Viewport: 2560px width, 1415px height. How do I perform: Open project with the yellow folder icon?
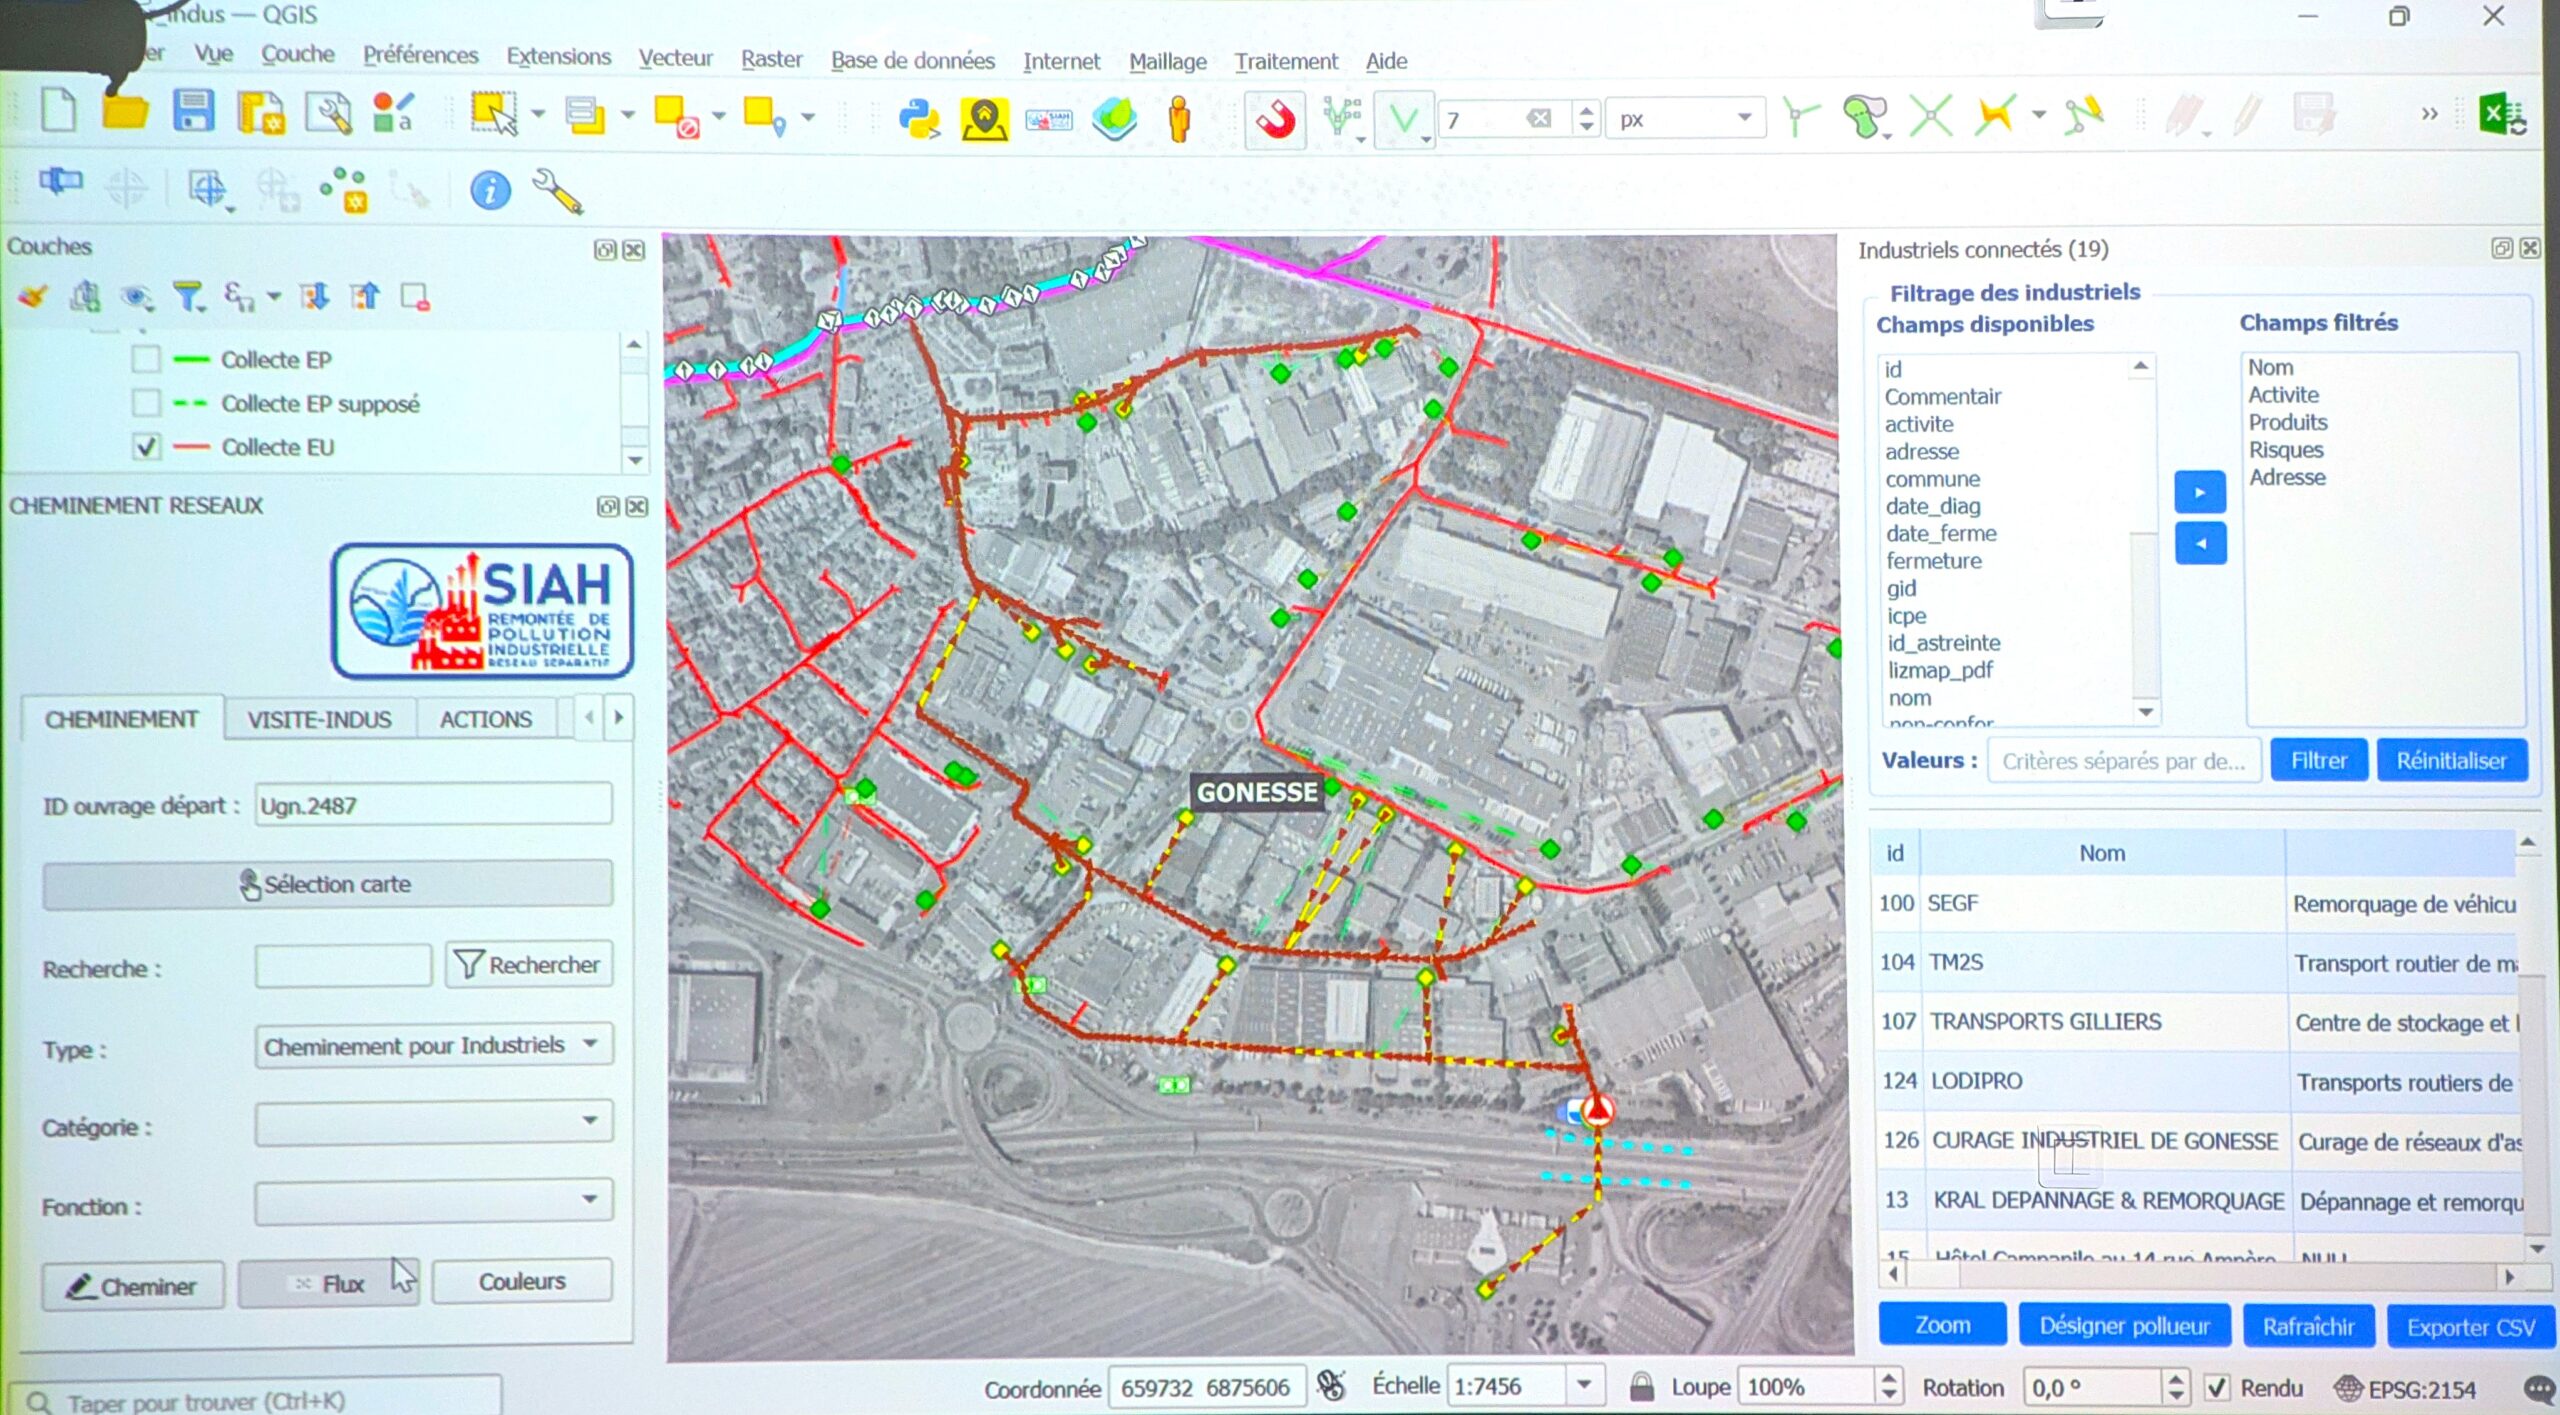(125, 112)
